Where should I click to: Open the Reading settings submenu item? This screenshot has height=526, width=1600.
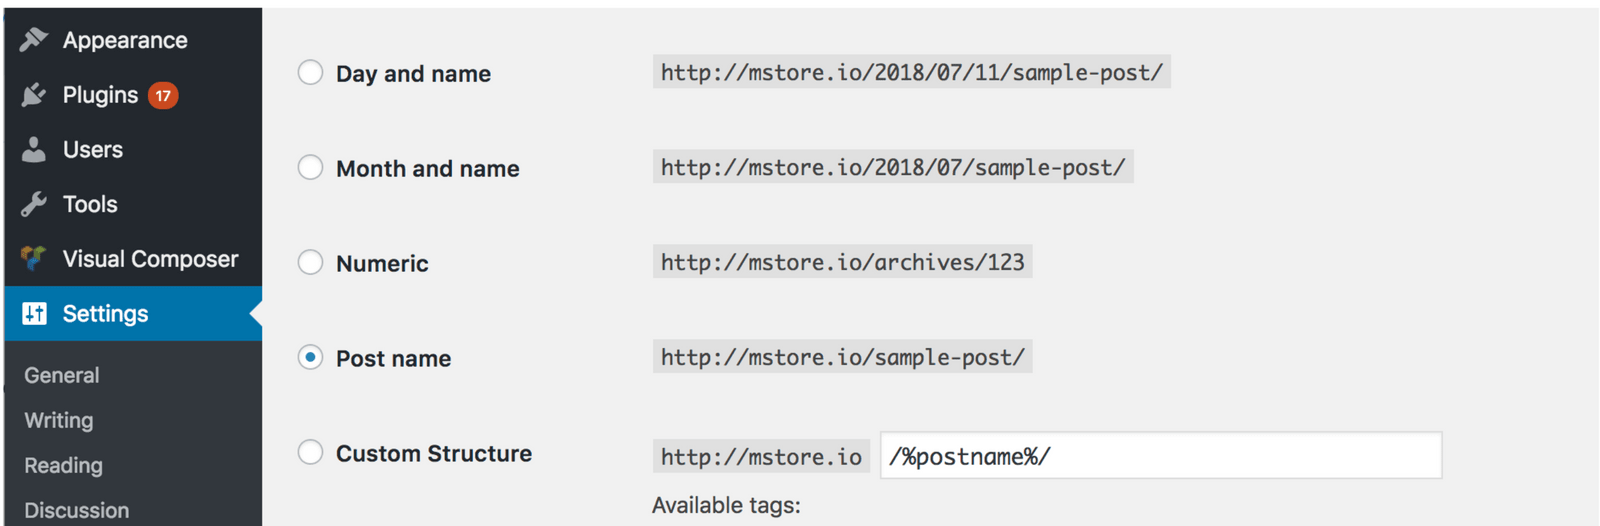click(64, 466)
